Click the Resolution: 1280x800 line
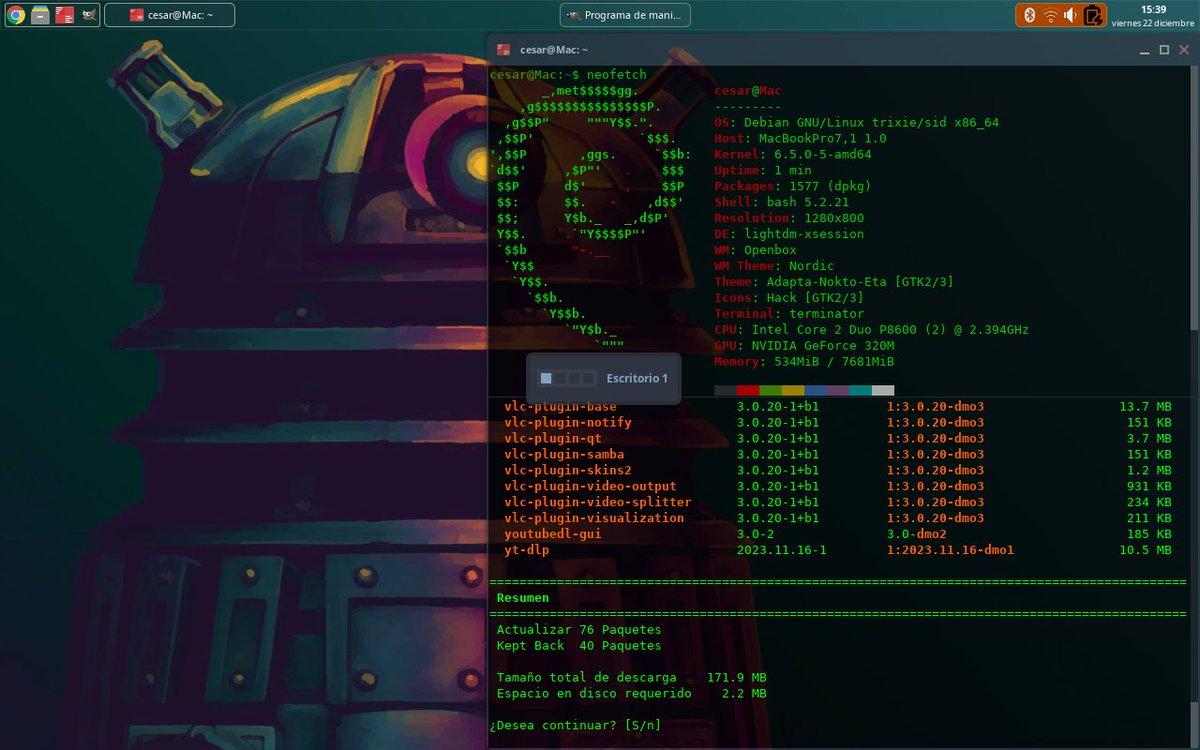Viewport: 1200px width, 750px height. coord(789,219)
